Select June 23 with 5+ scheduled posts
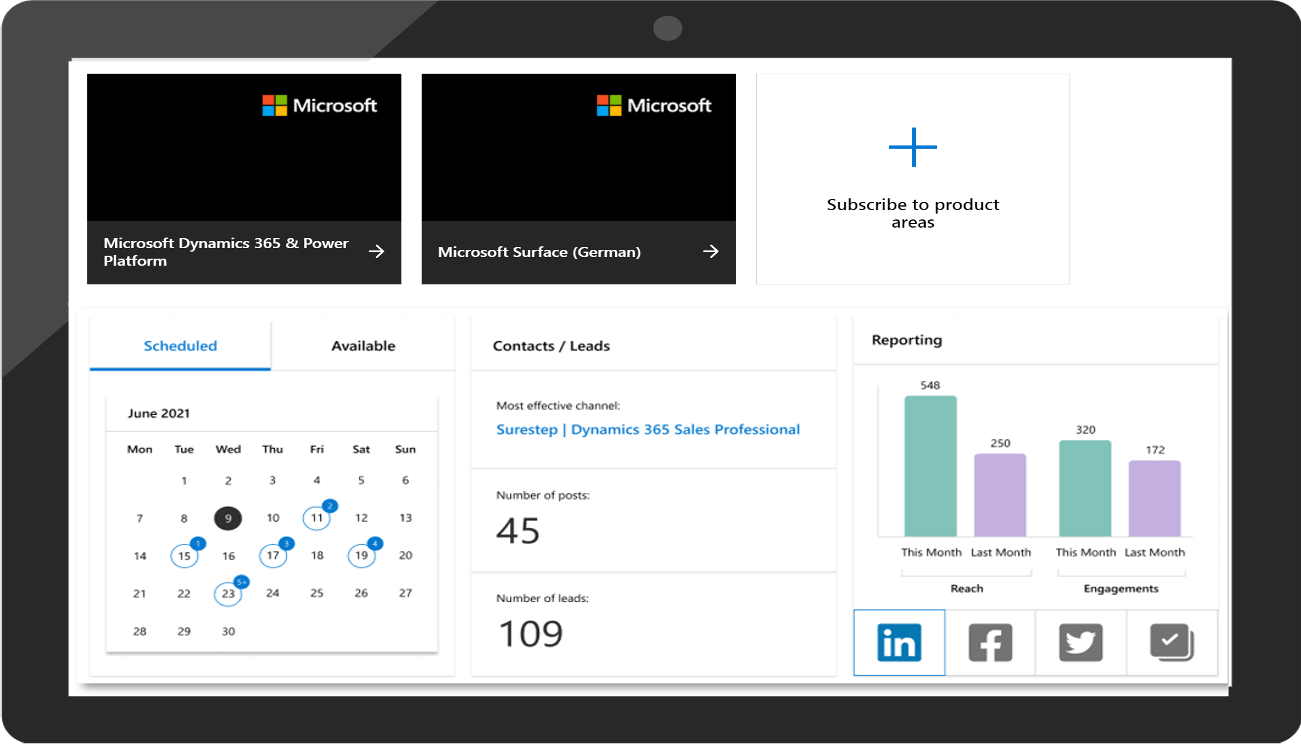 click(x=228, y=594)
